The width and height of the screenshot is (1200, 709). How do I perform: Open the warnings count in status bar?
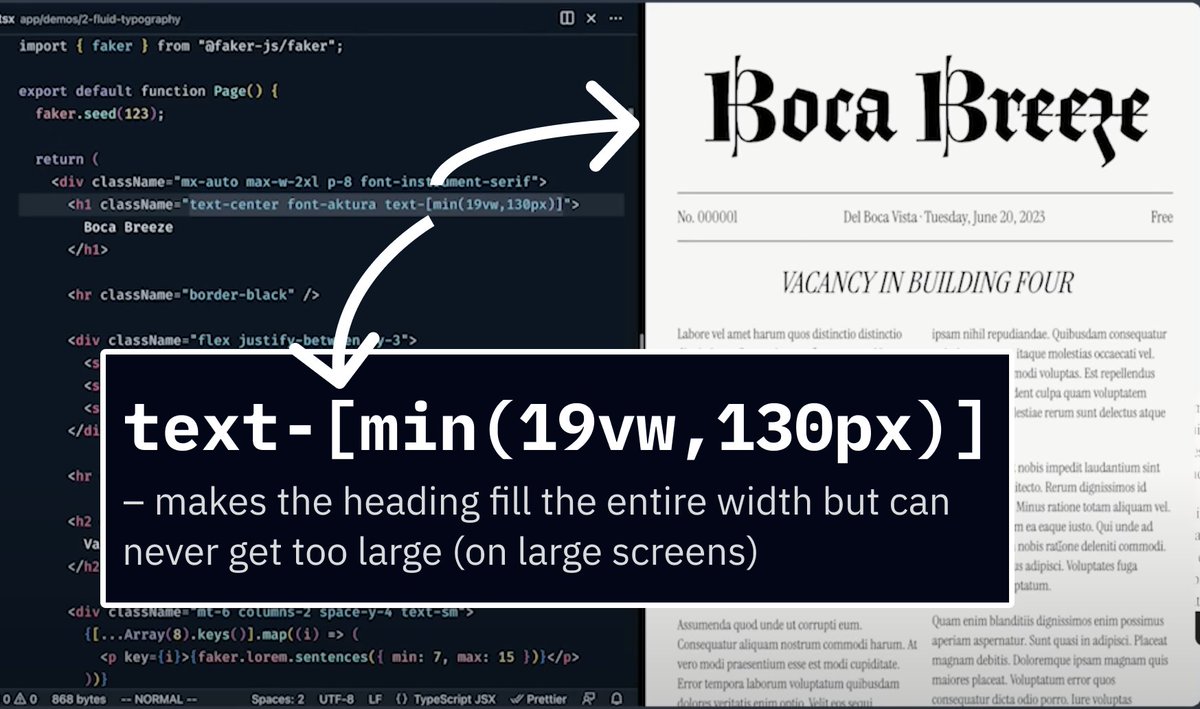pyautogui.click(x=26, y=699)
